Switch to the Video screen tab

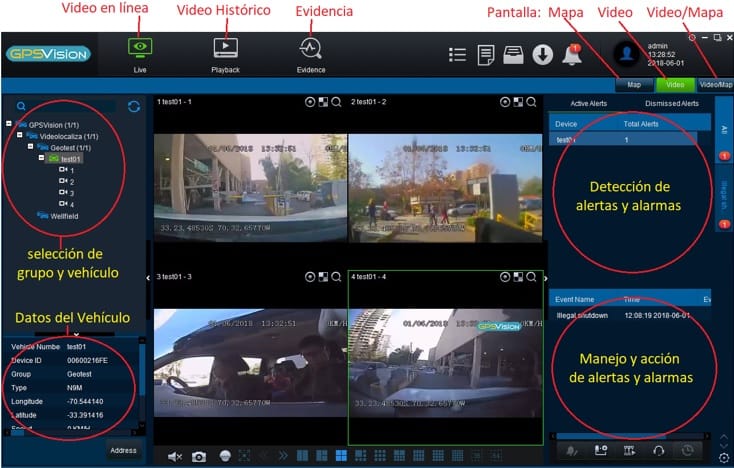(x=675, y=85)
